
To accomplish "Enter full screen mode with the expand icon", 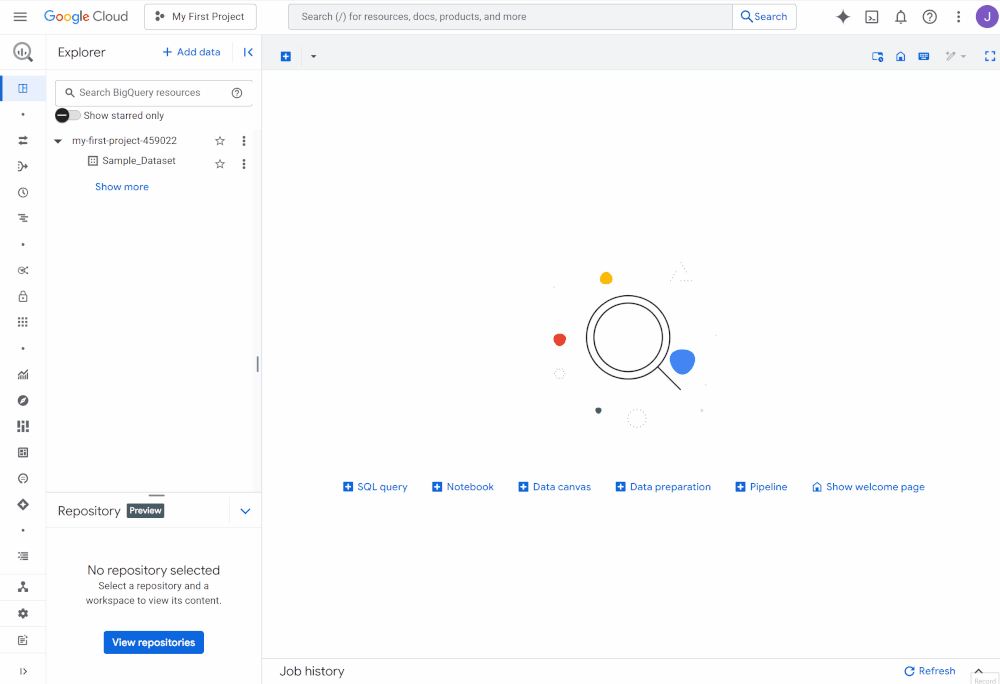I will (990, 56).
